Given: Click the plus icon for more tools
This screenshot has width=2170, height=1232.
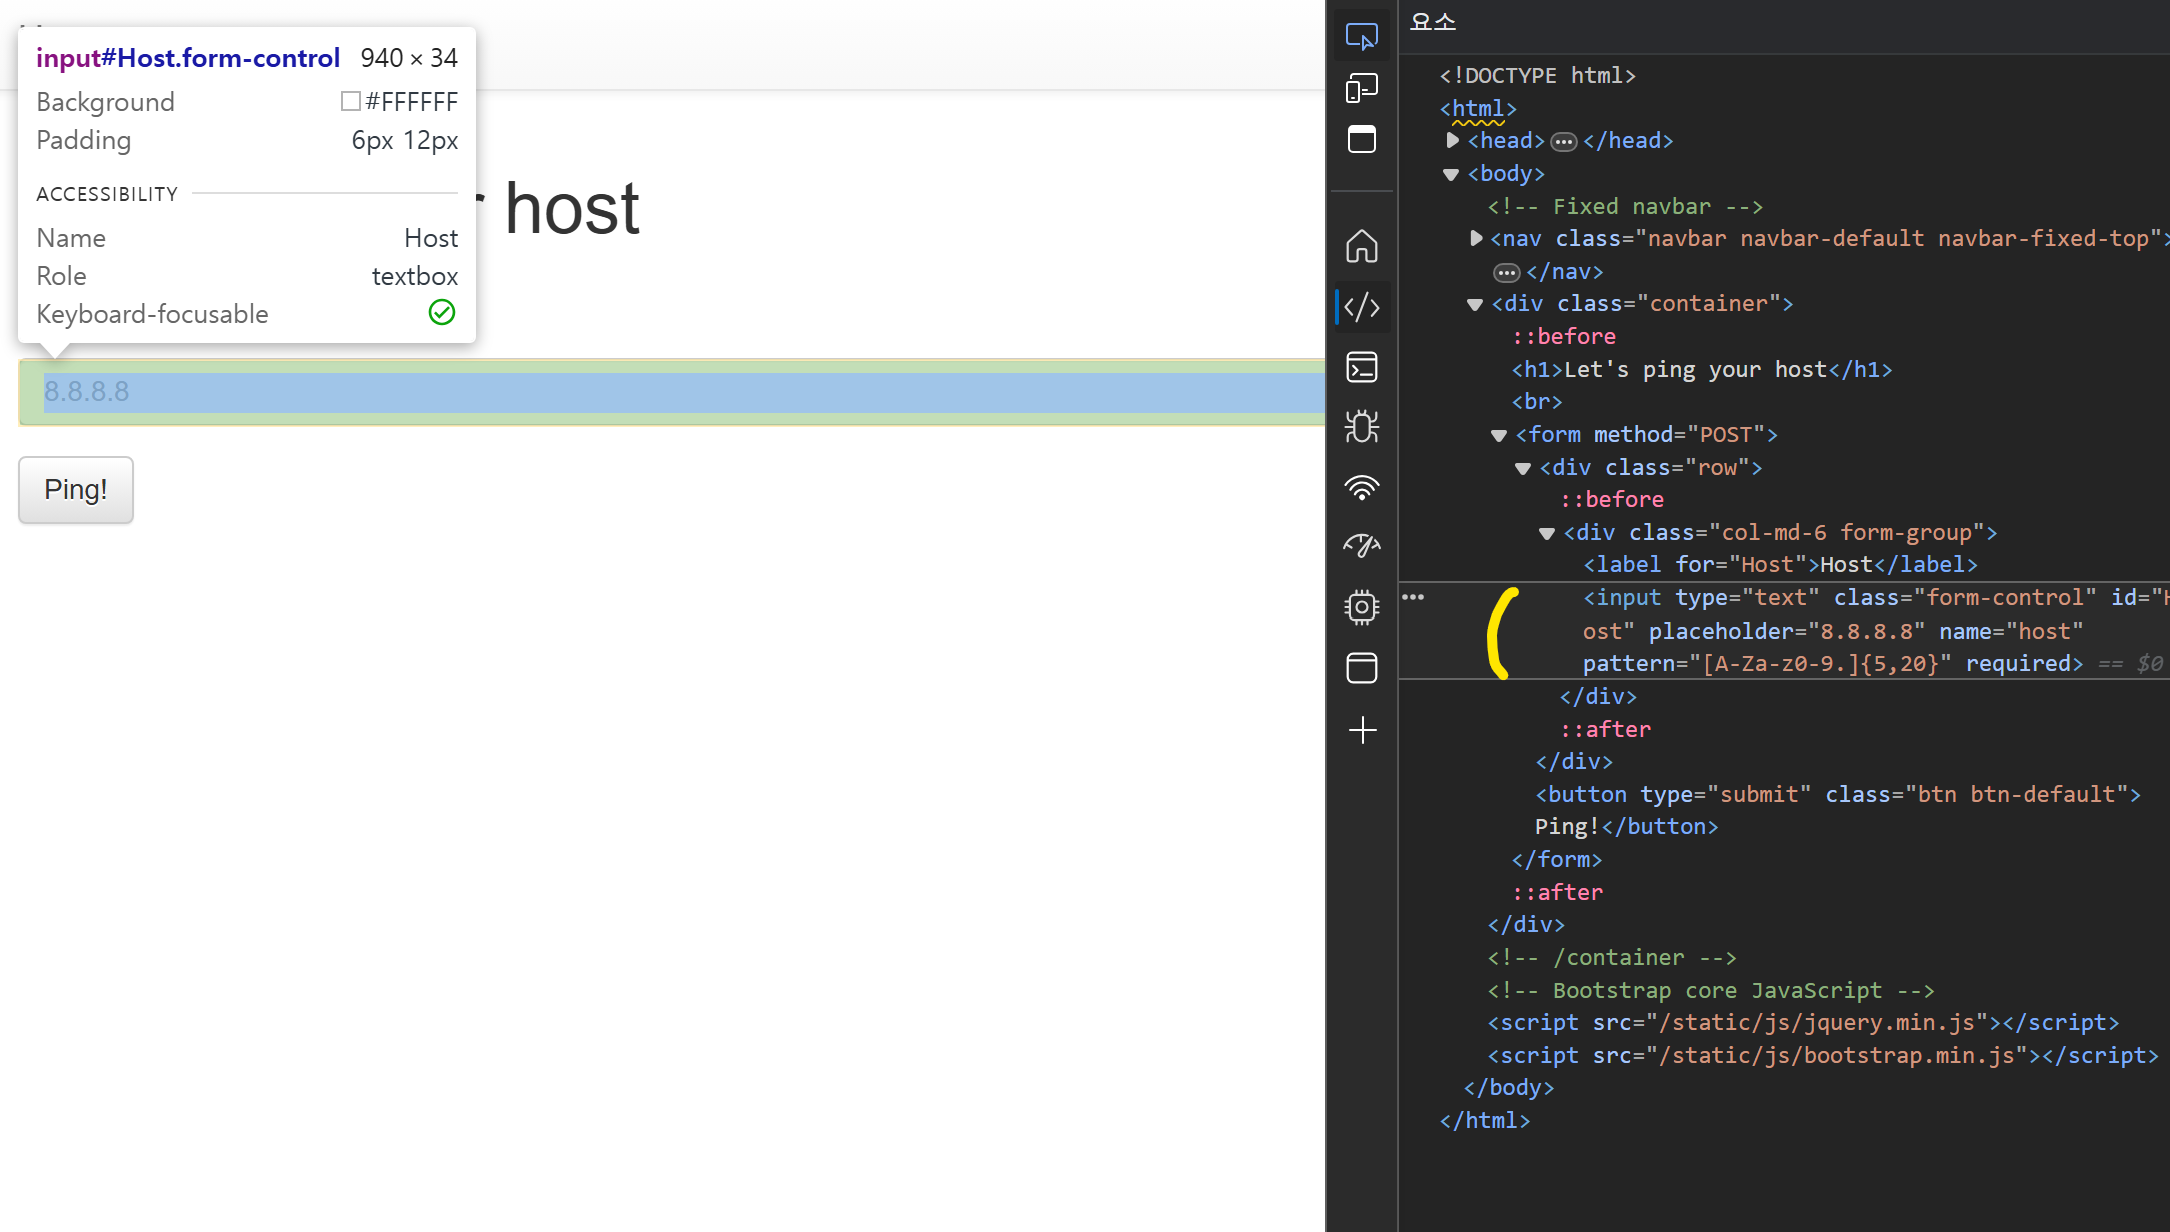Looking at the screenshot, I should (1362, 730).
